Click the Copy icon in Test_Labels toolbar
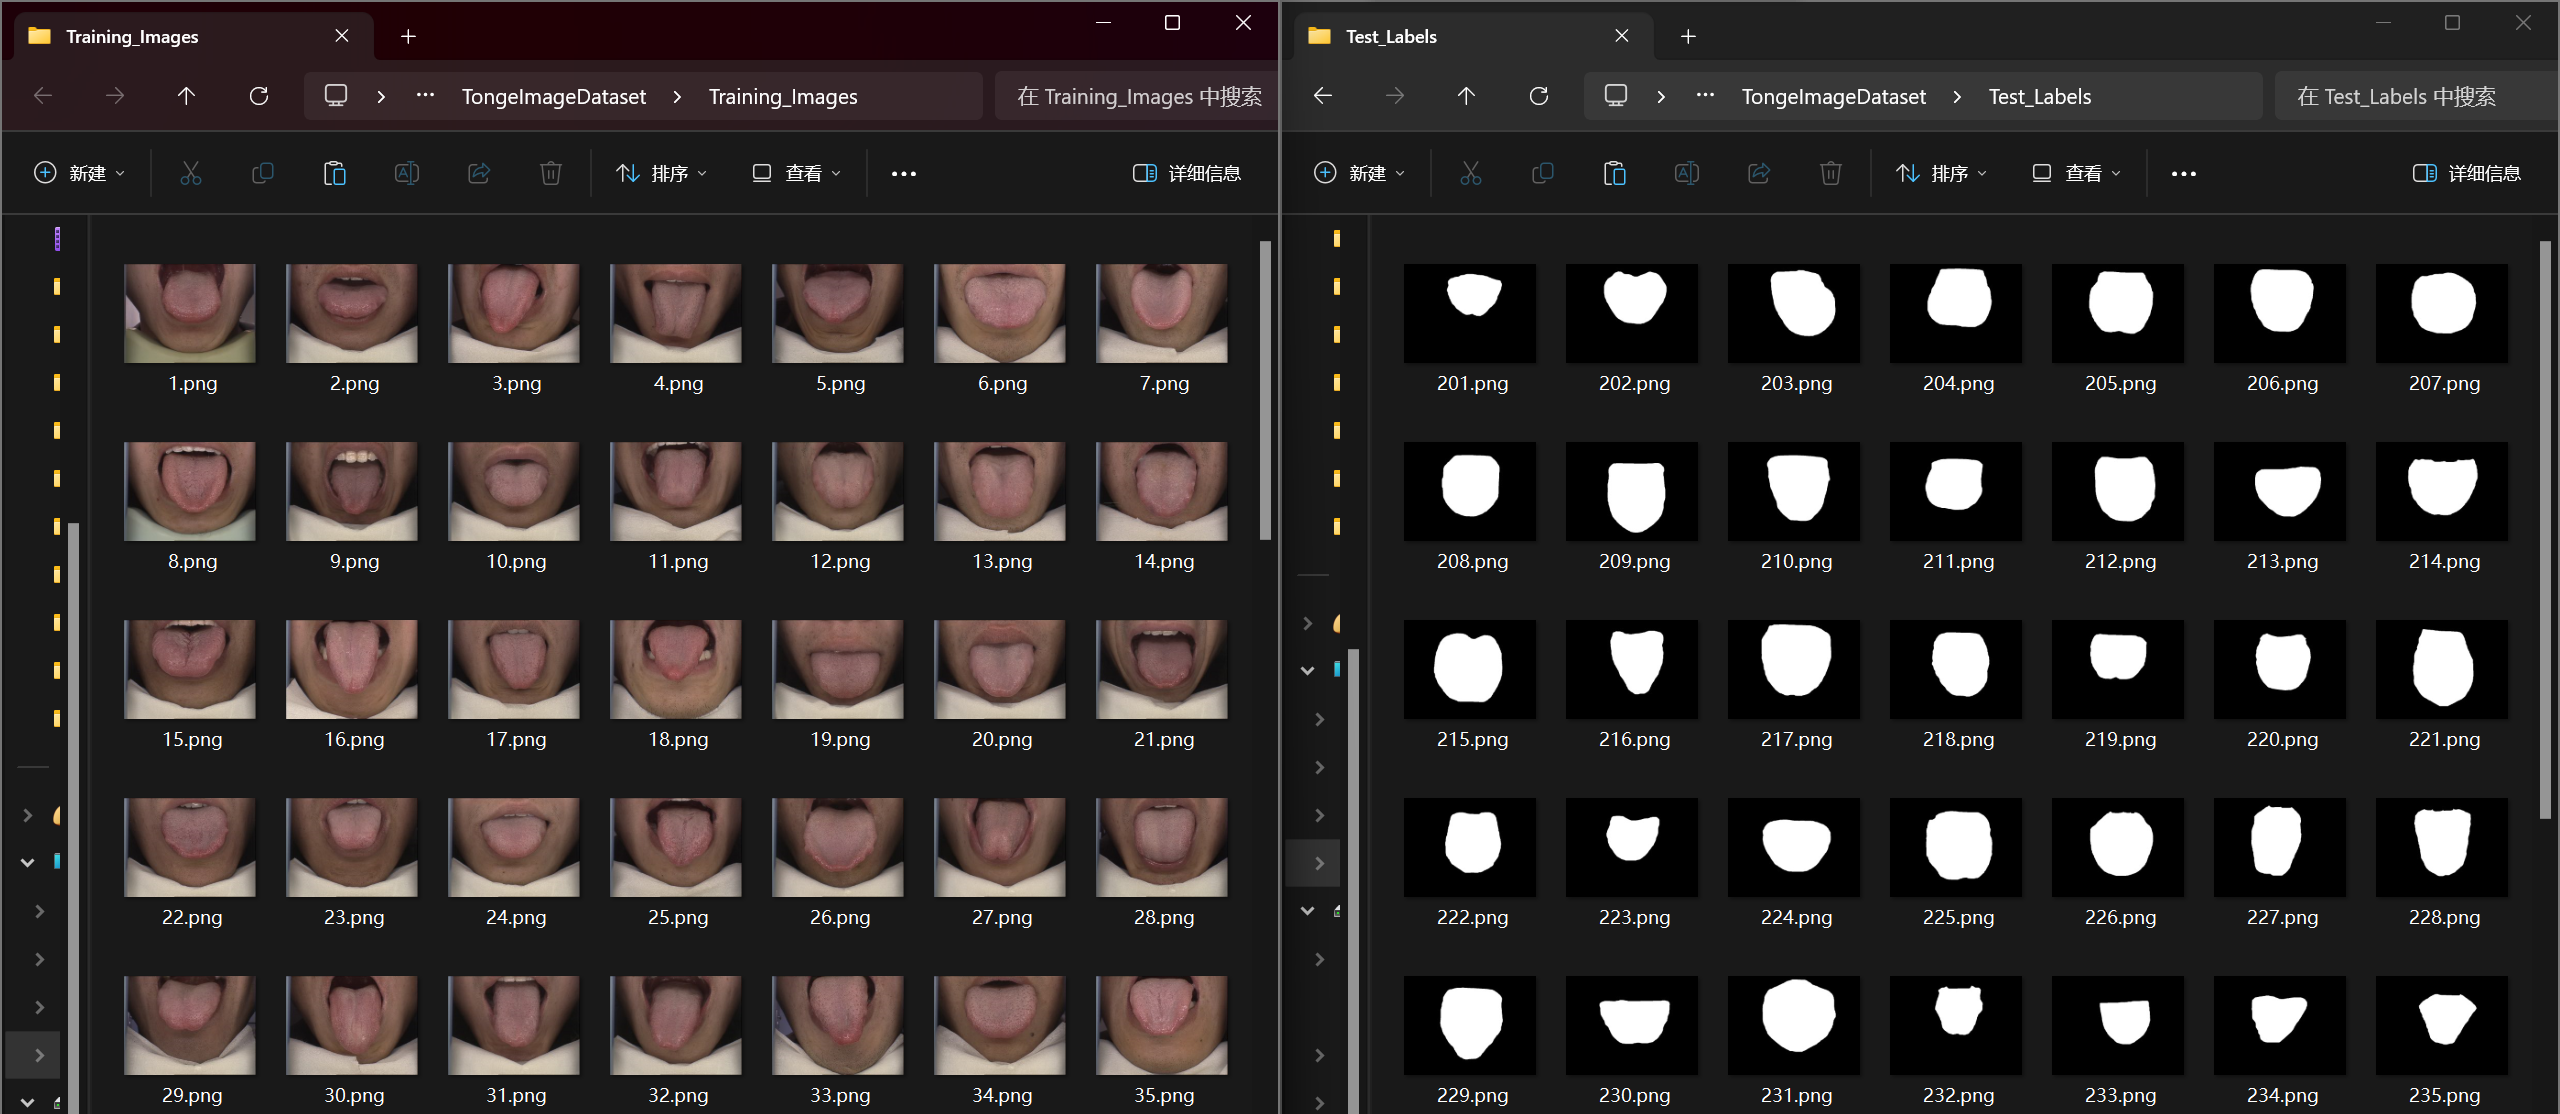The height and width of the screenshot is (1114, 2560). pyautogui.click(x=1542, y=173)
